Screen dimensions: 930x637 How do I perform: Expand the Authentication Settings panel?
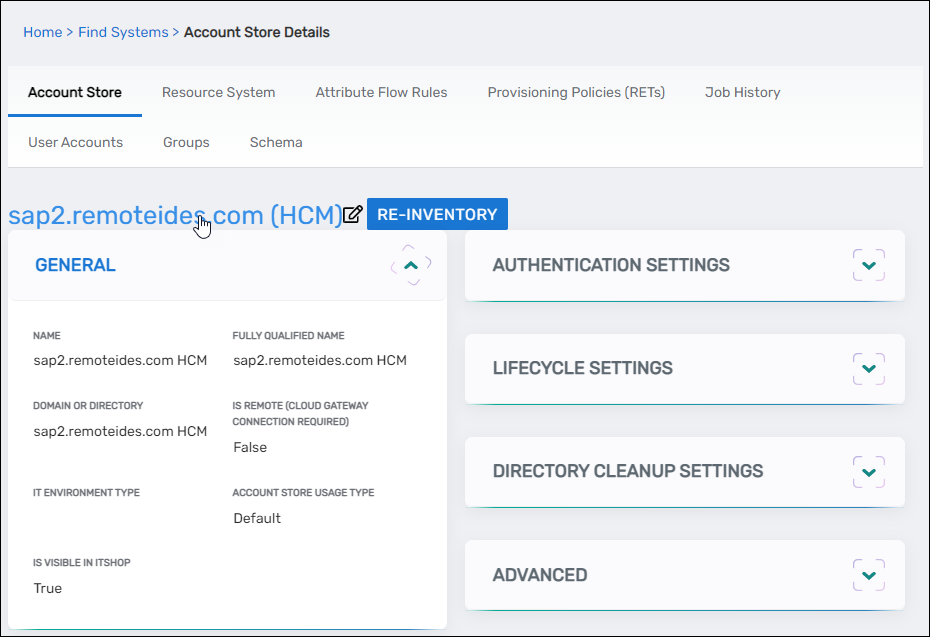[868, 265]
